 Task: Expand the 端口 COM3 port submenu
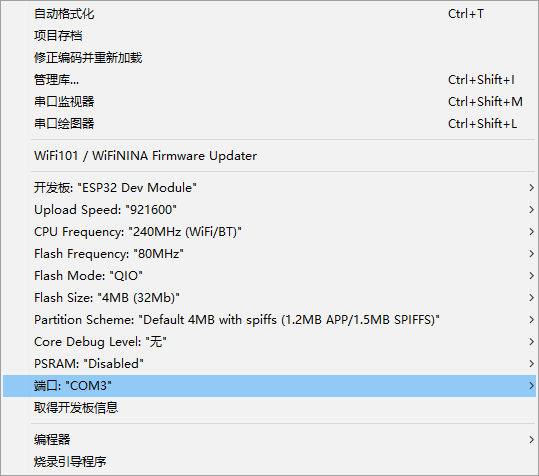(x=269, y=386)
